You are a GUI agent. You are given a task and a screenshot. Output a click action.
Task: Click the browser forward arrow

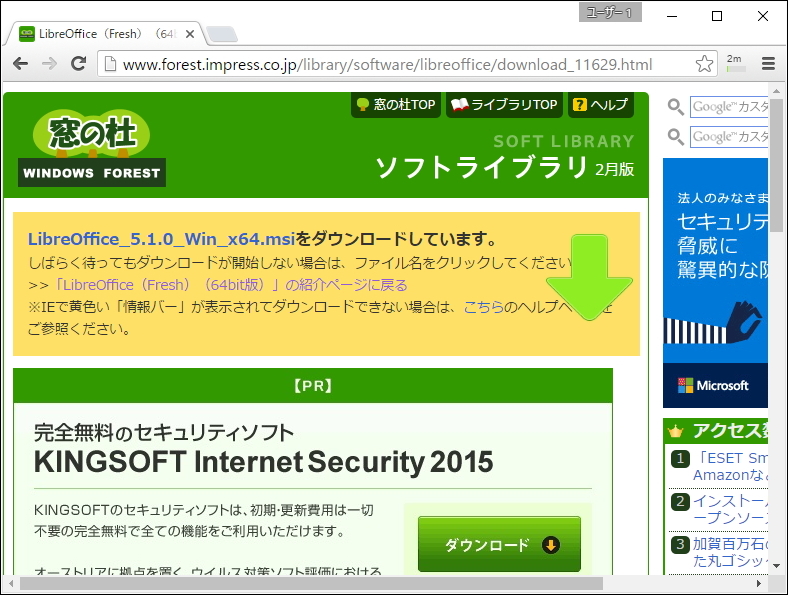pos(49,64)
